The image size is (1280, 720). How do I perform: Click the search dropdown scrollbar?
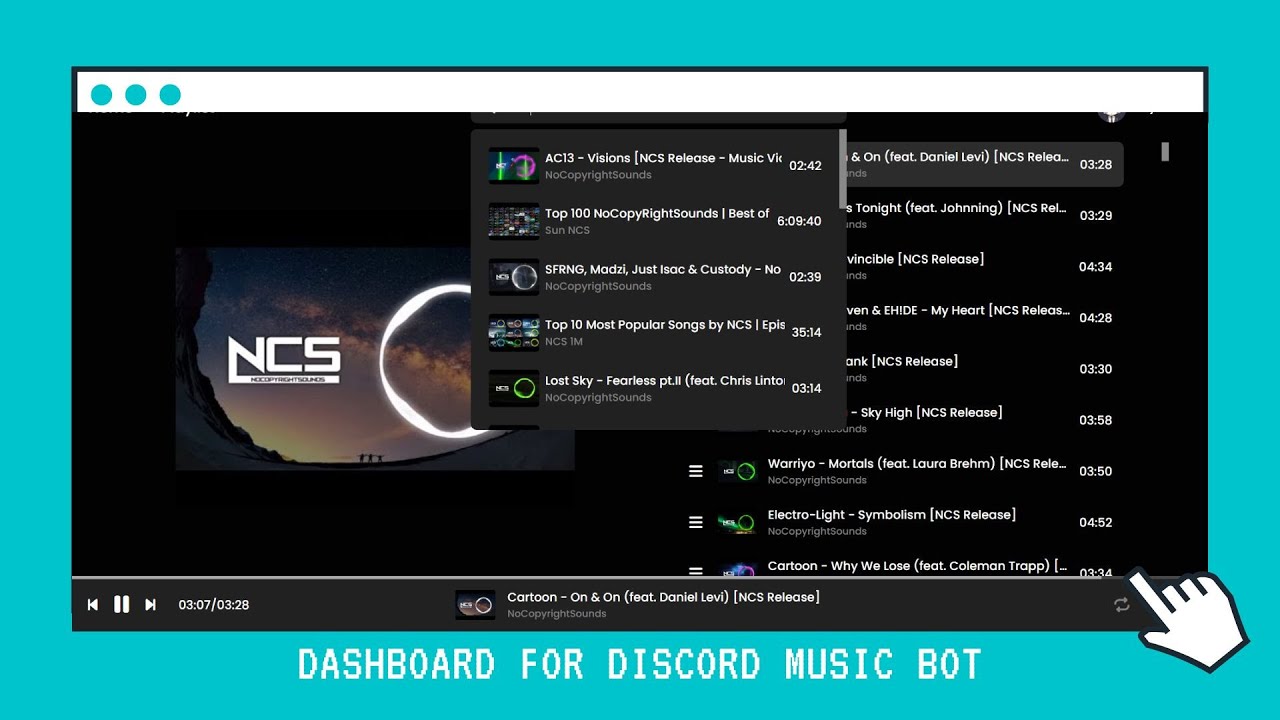(843, 168)
